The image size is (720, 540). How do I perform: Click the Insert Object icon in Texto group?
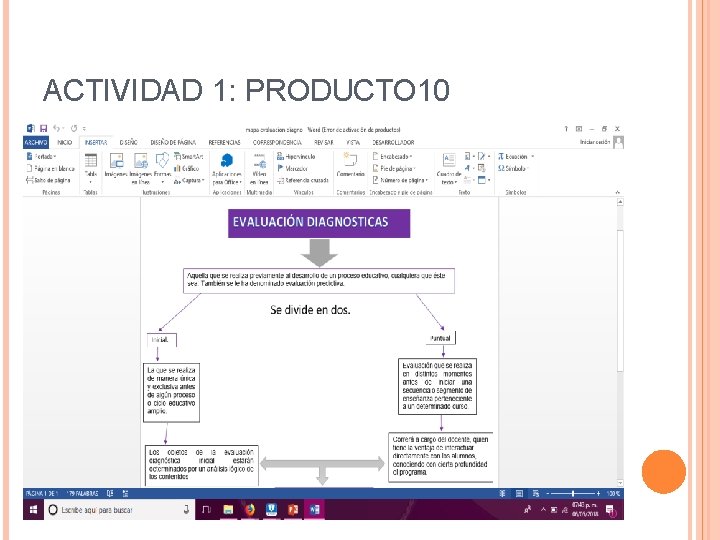click(x=483, y=180)
